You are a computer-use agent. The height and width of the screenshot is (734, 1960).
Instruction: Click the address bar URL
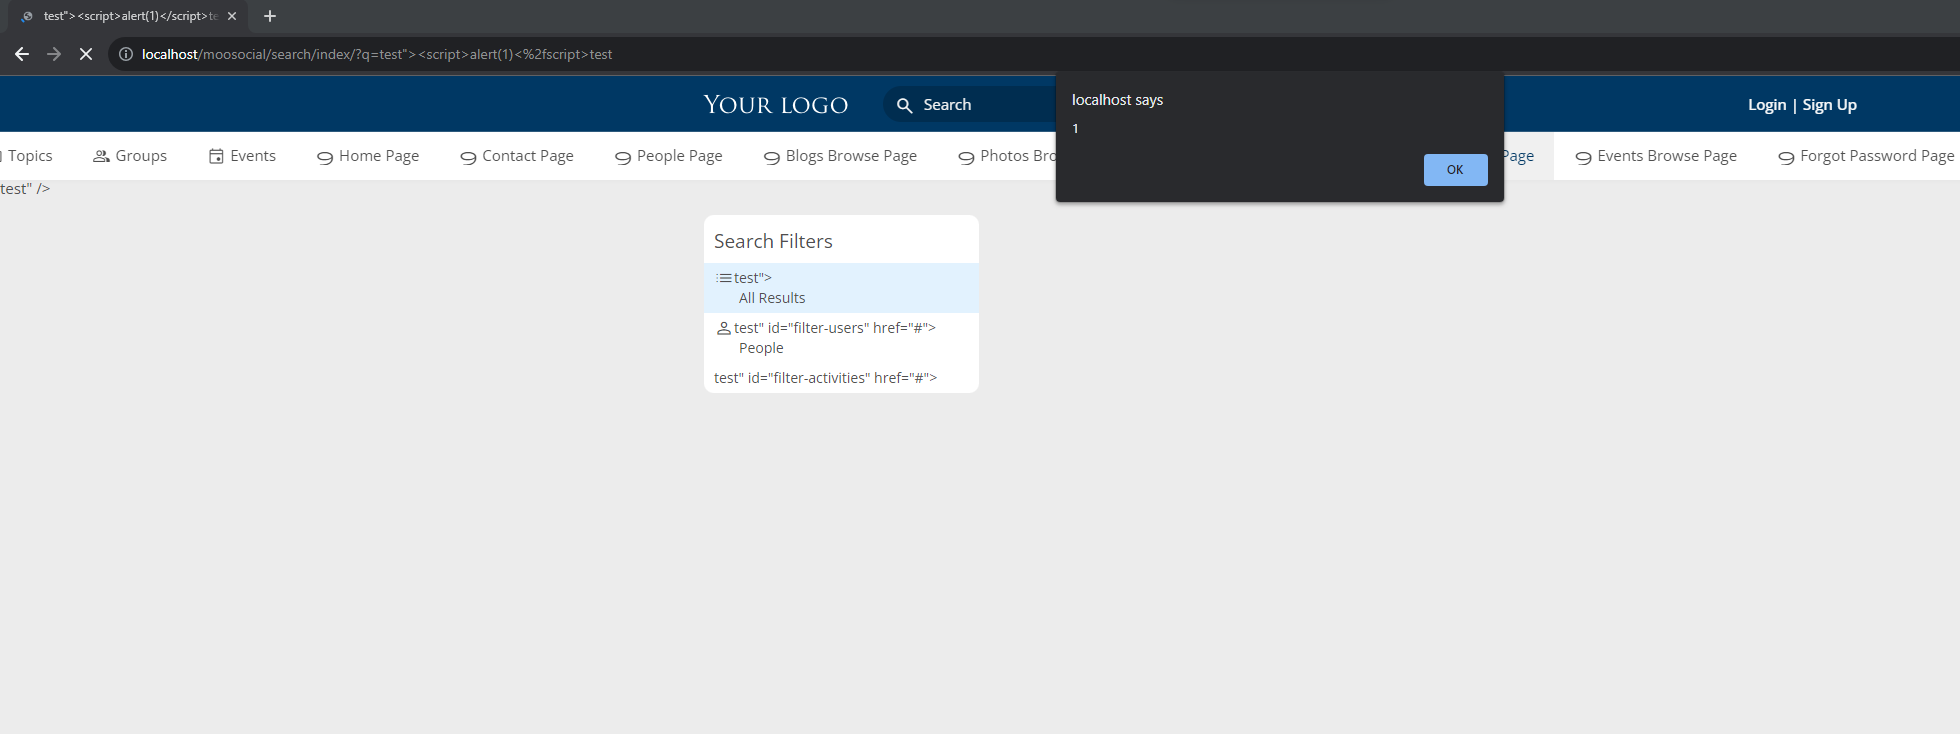[377, 54]
